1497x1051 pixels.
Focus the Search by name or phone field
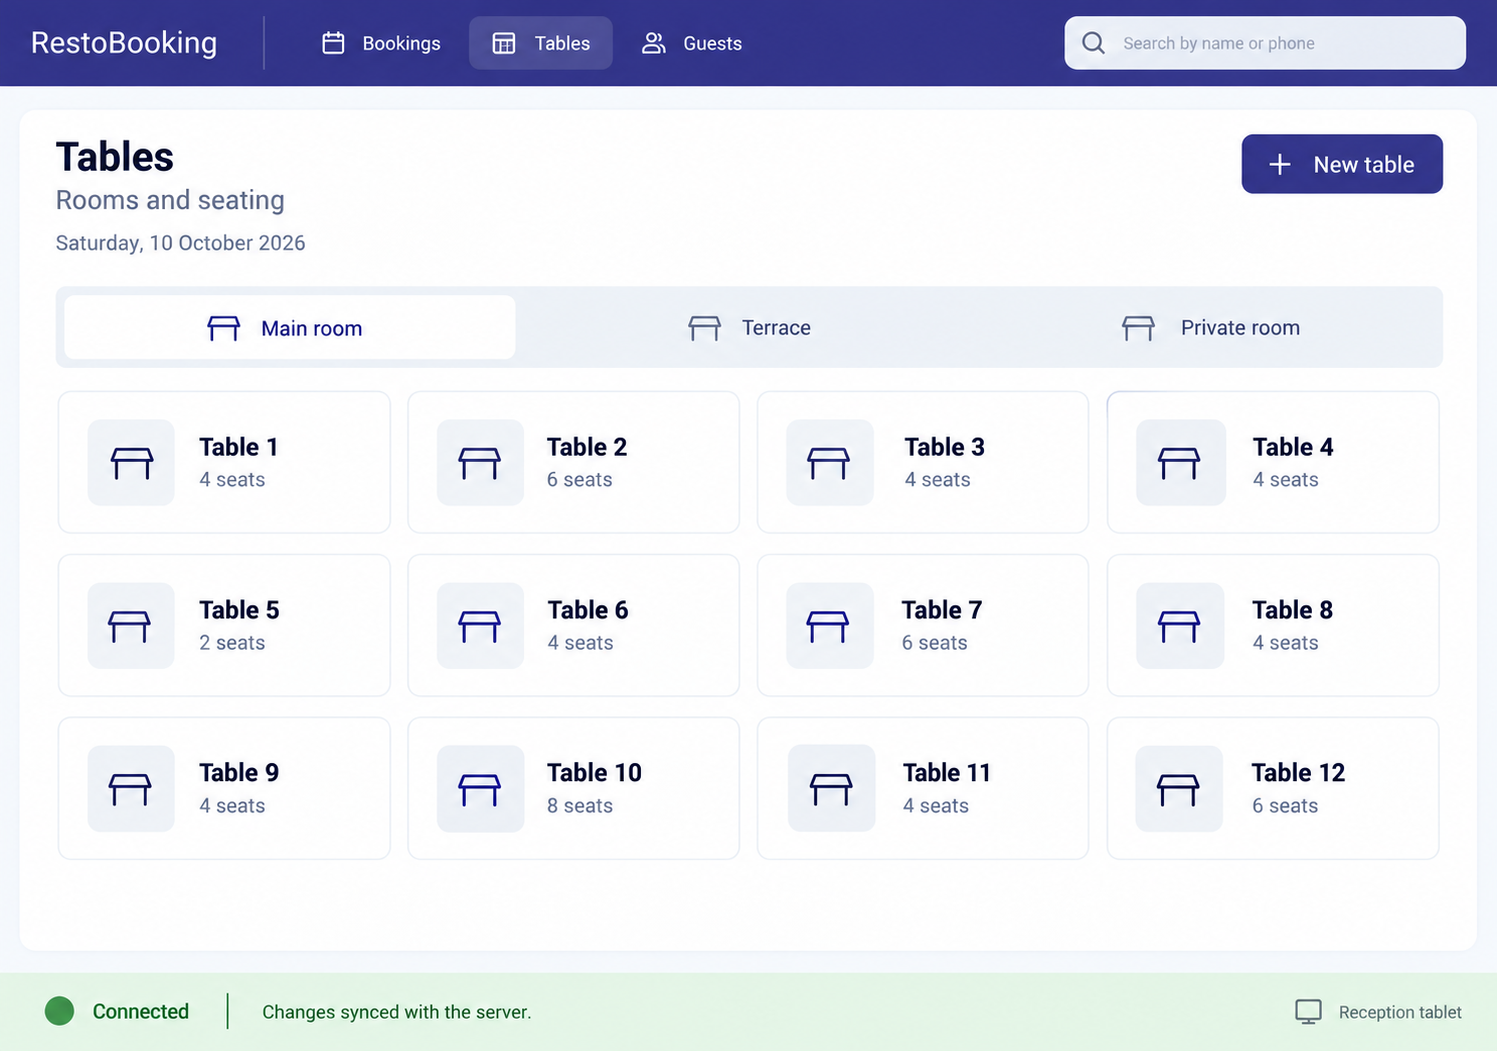[x=1265, y=43]
